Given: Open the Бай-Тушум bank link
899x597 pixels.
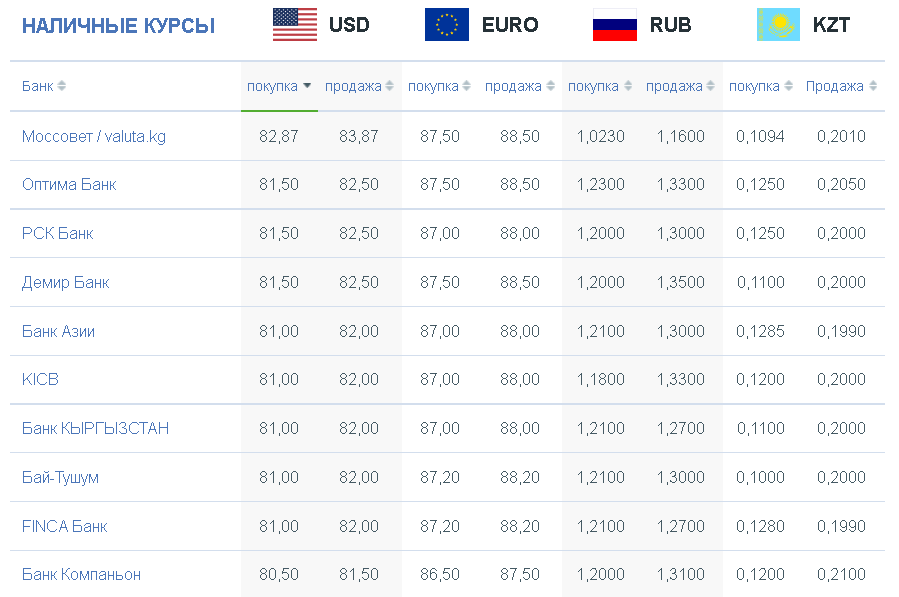Looking at the screenshot, I should click(60, 477).
